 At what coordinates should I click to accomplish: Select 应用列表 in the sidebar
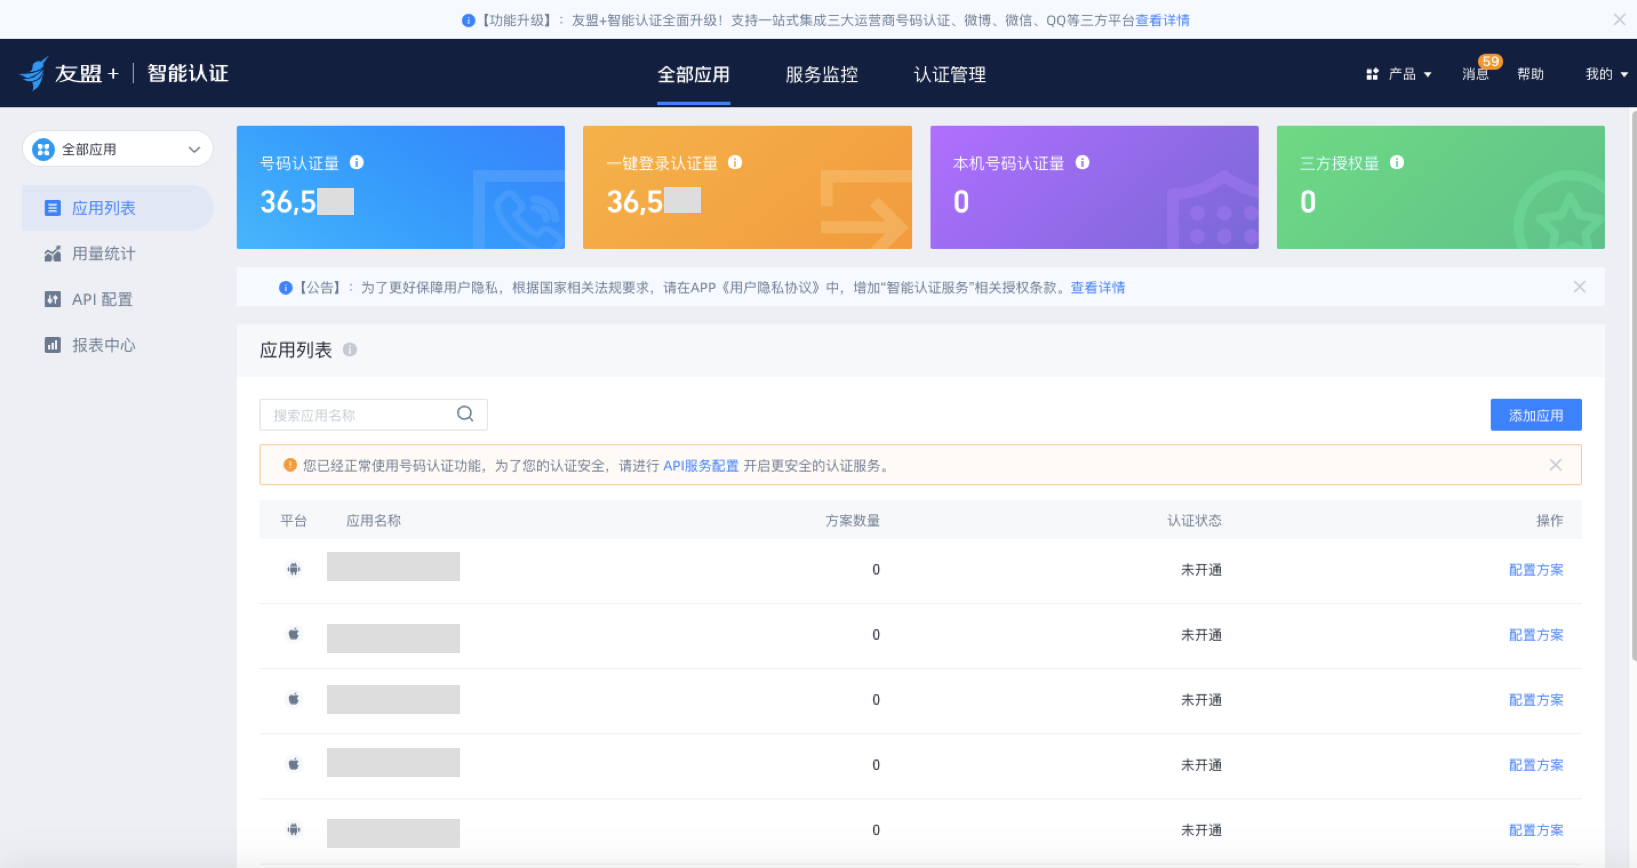click(118, 208)
